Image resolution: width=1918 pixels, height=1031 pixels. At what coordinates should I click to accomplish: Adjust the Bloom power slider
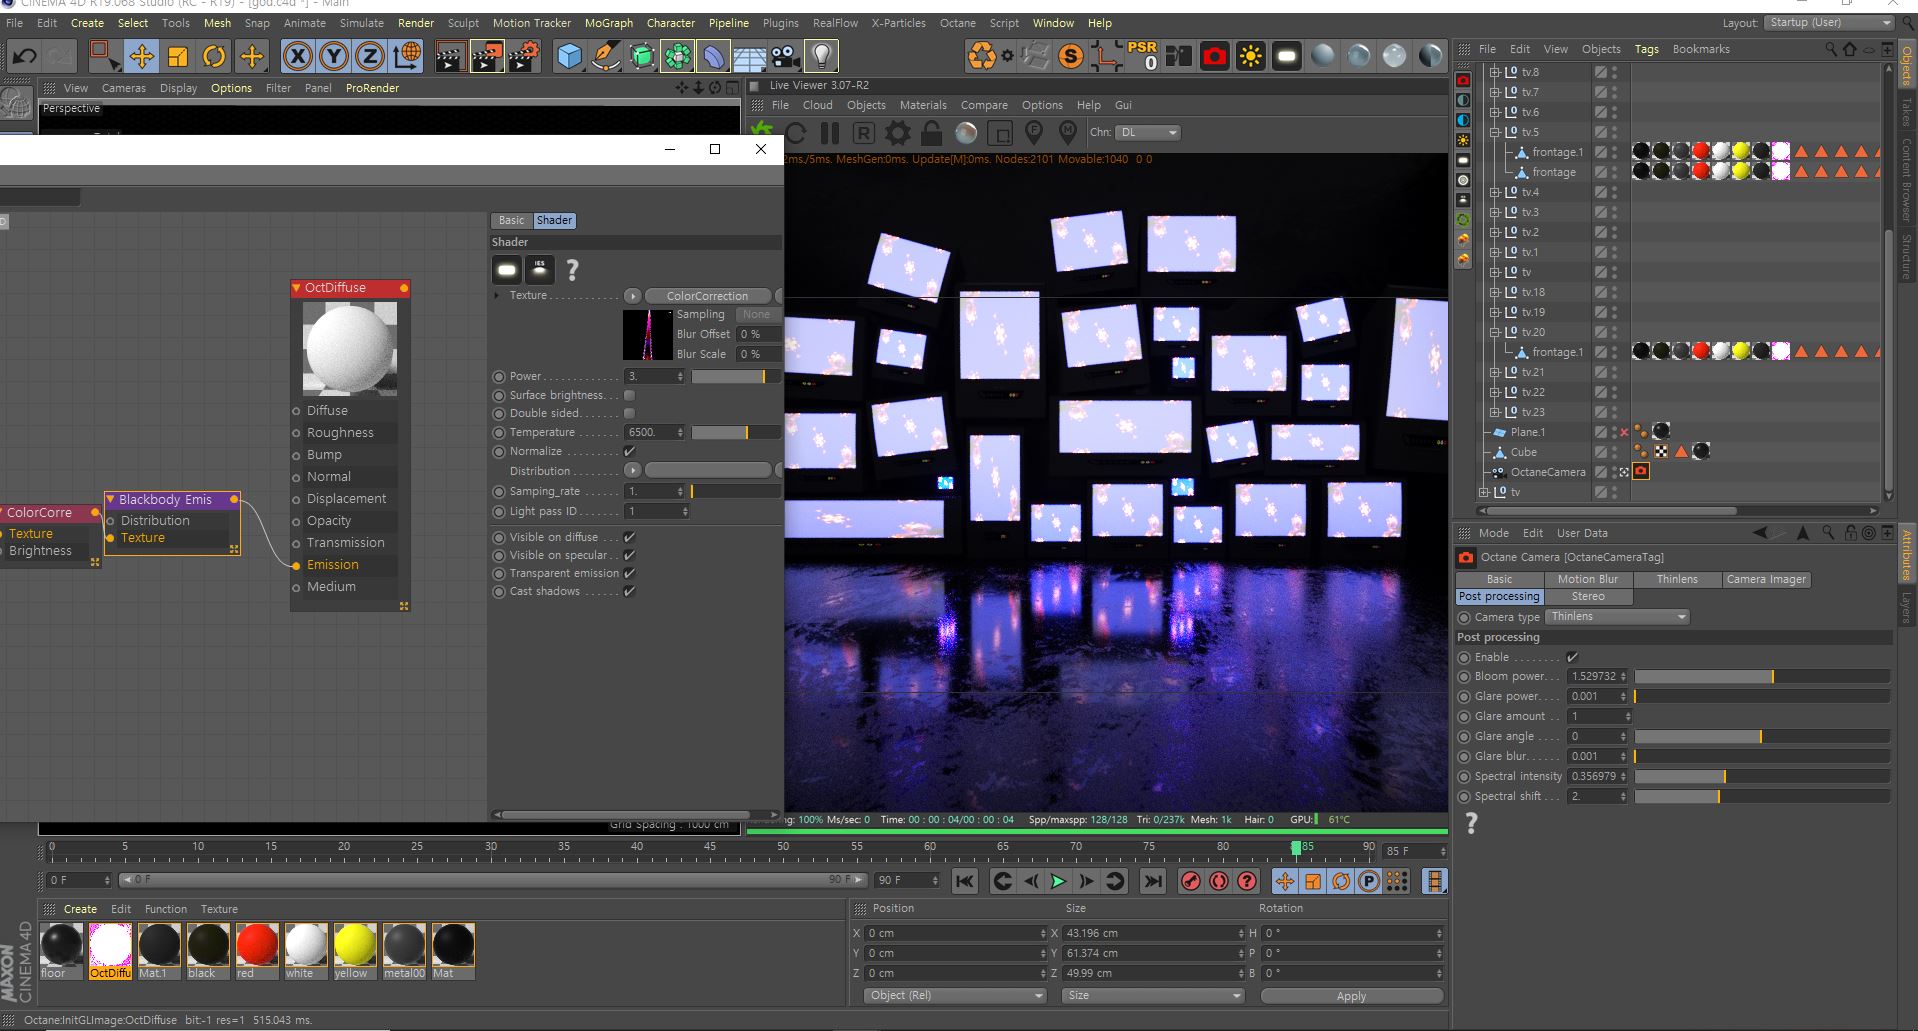coord(1761,677)
